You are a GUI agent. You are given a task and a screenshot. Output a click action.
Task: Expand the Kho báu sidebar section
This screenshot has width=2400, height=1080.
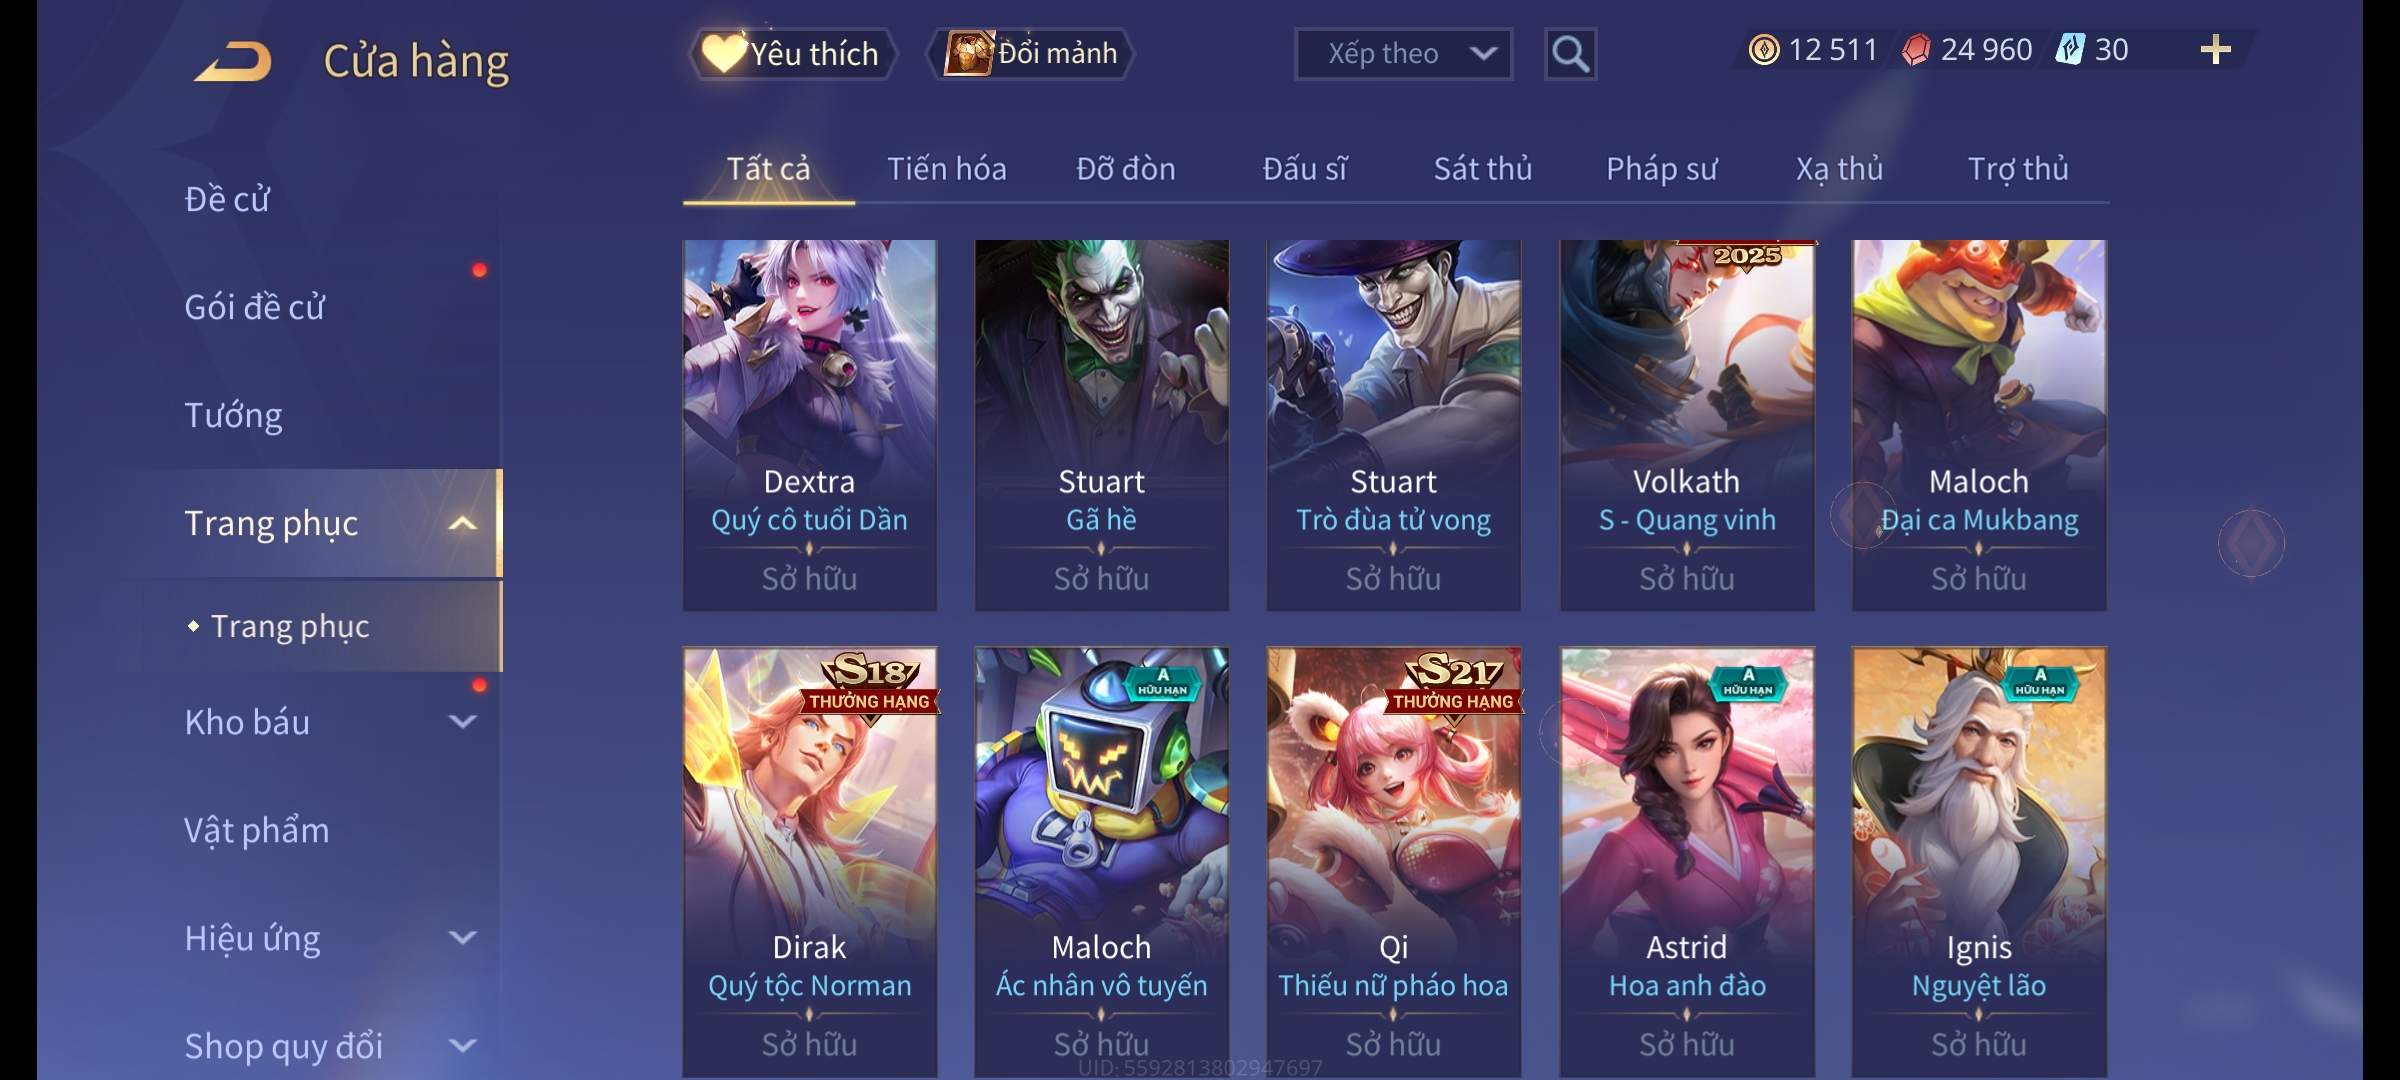(462, 721)
